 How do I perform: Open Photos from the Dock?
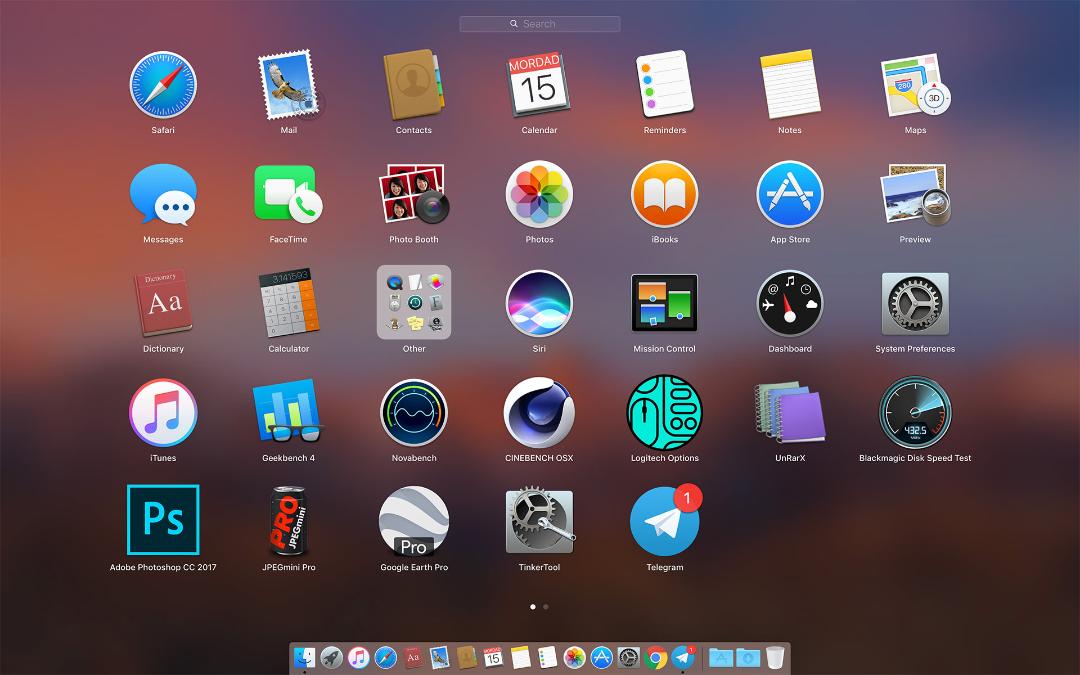[574, 657]
